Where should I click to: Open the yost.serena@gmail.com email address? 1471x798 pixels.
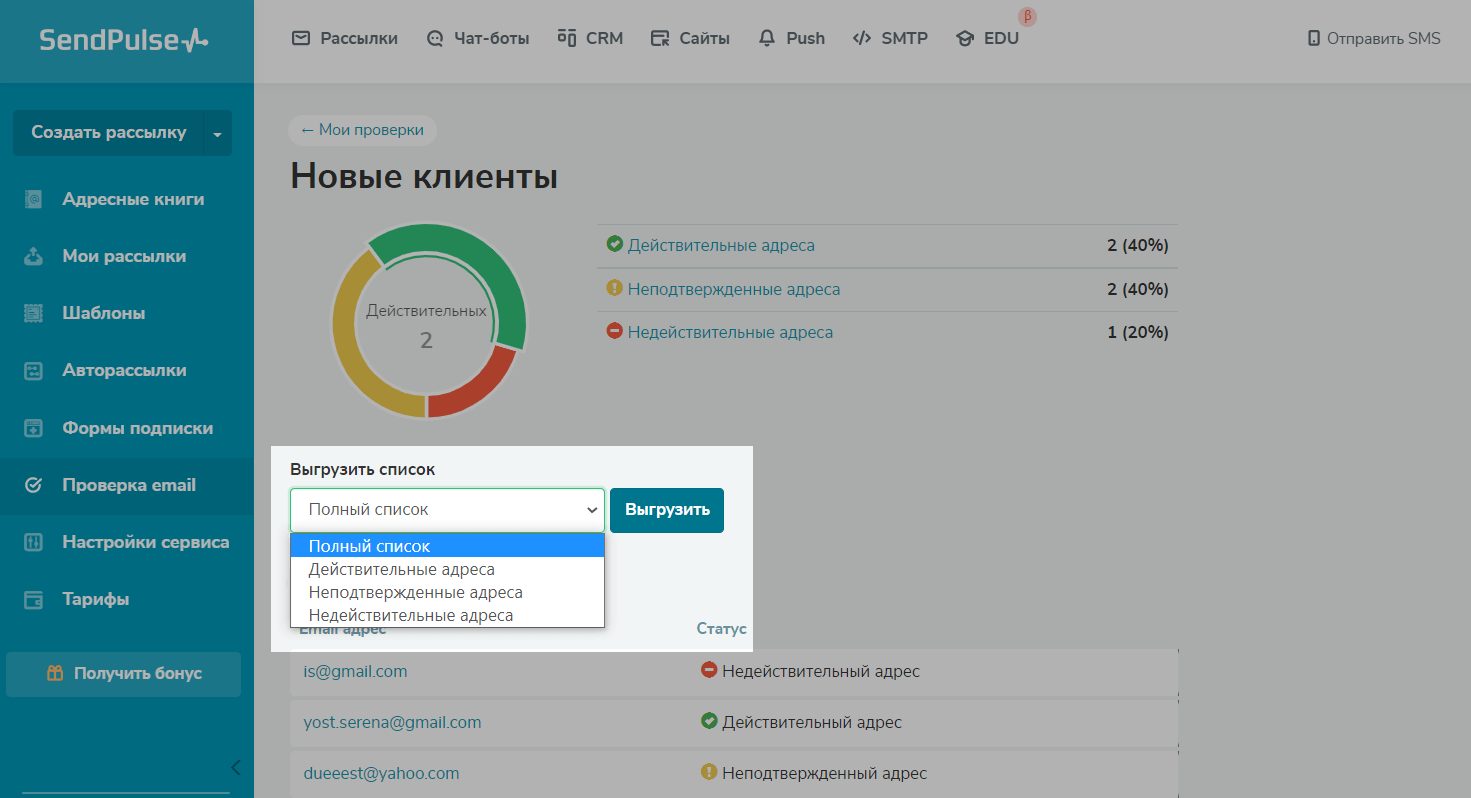click(x=392, y=722)
